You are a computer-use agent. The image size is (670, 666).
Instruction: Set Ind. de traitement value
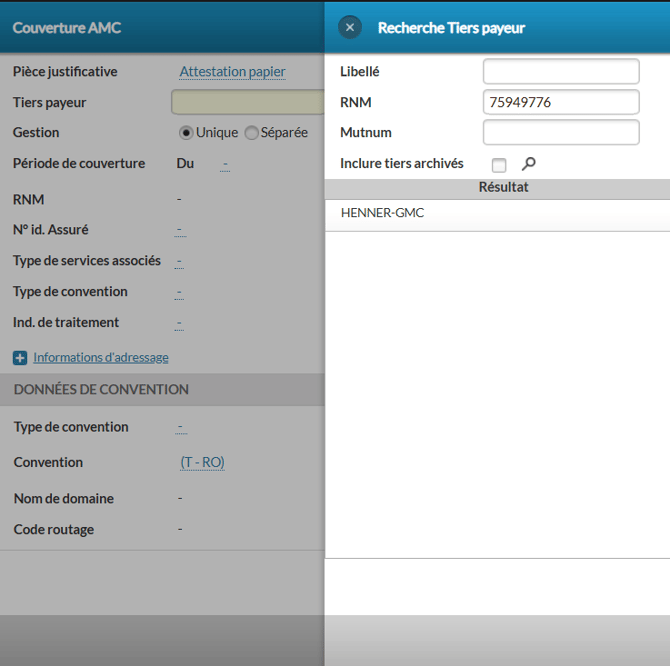click(179, 323)
